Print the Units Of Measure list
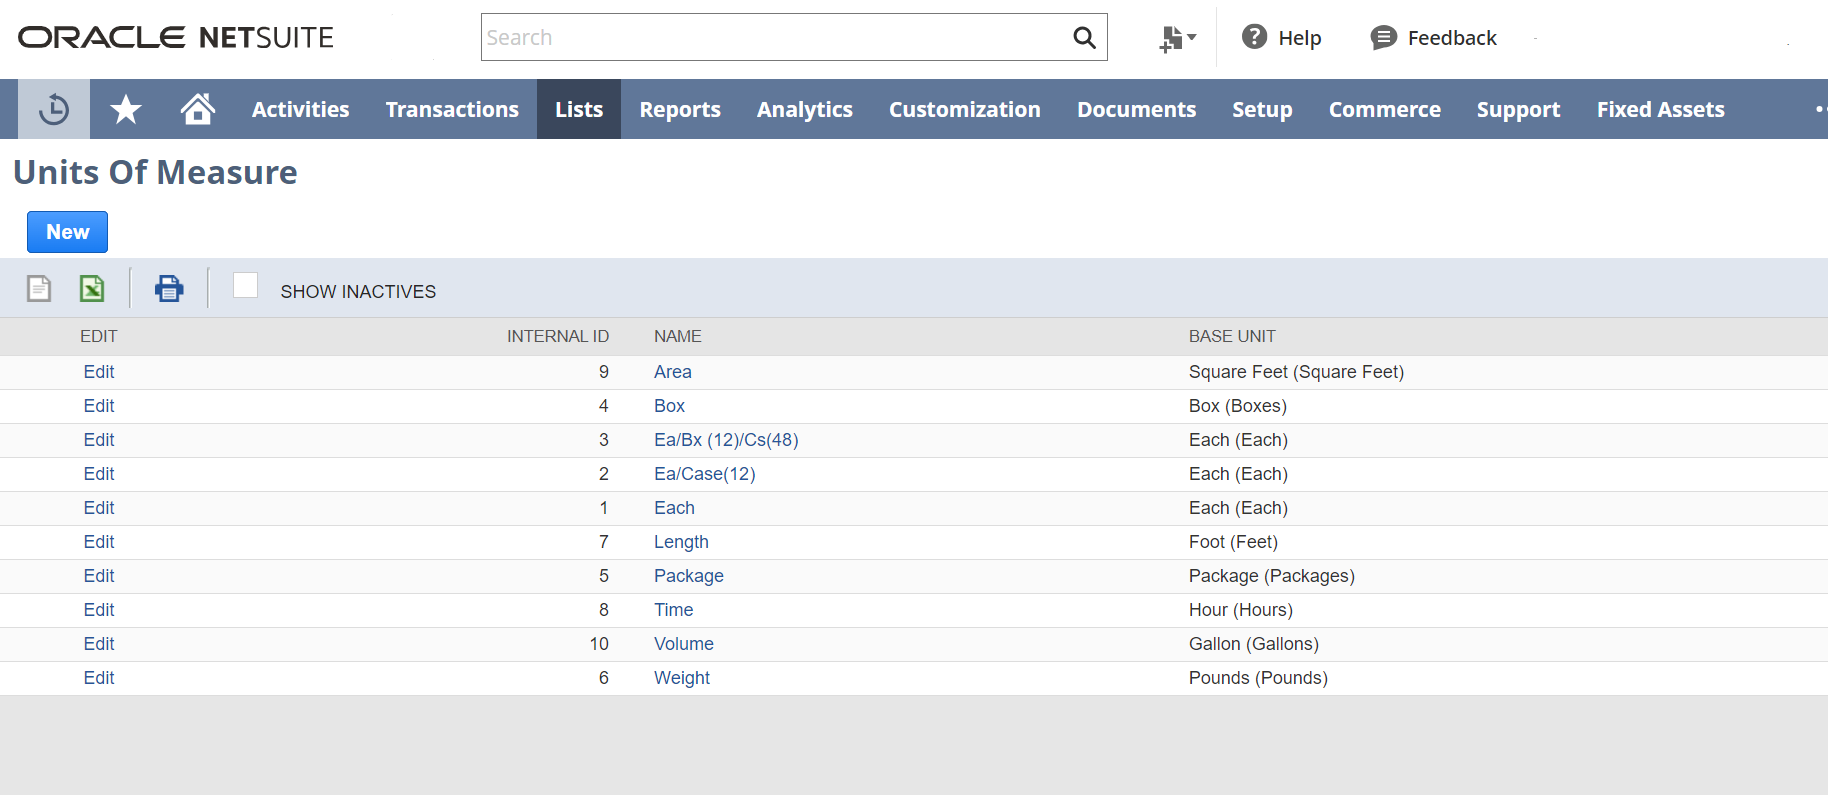The height and width of the screenshot is (795, 1828). 169,289
